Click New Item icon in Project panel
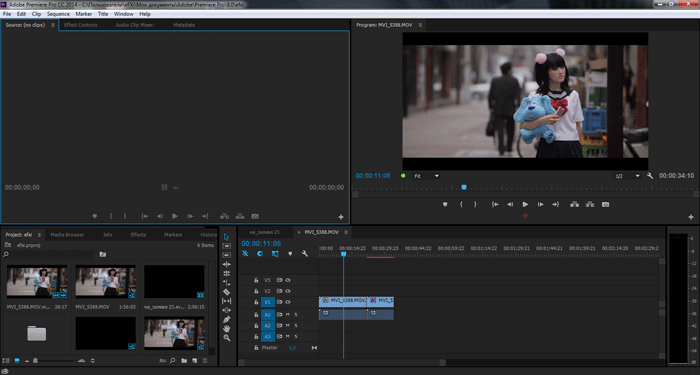Viewport: 700px width, 375px height. [x=195, y=361]
